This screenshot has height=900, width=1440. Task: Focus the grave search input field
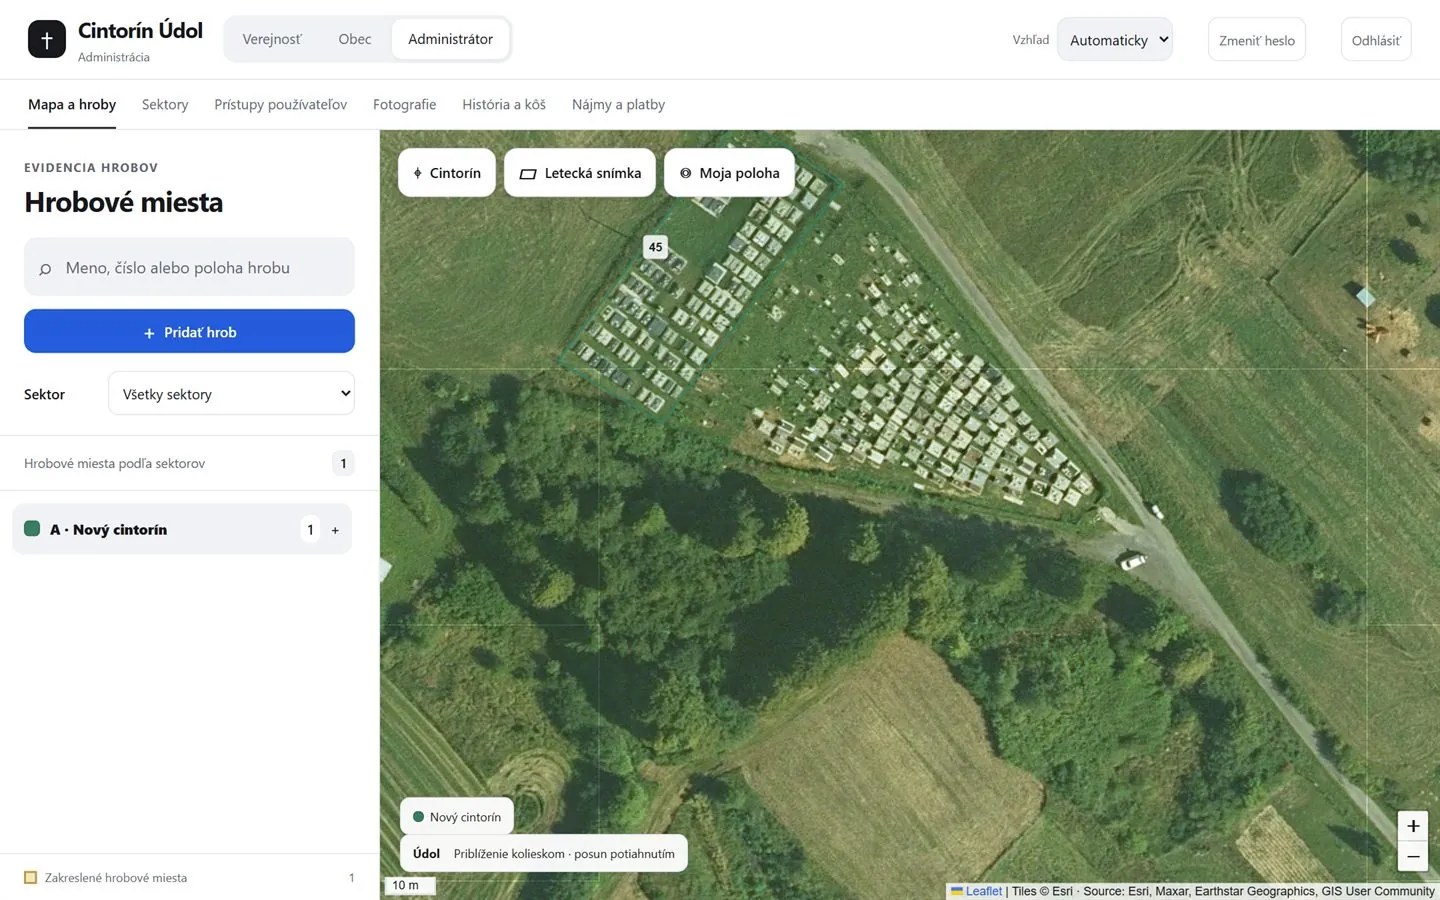[189, 267]
